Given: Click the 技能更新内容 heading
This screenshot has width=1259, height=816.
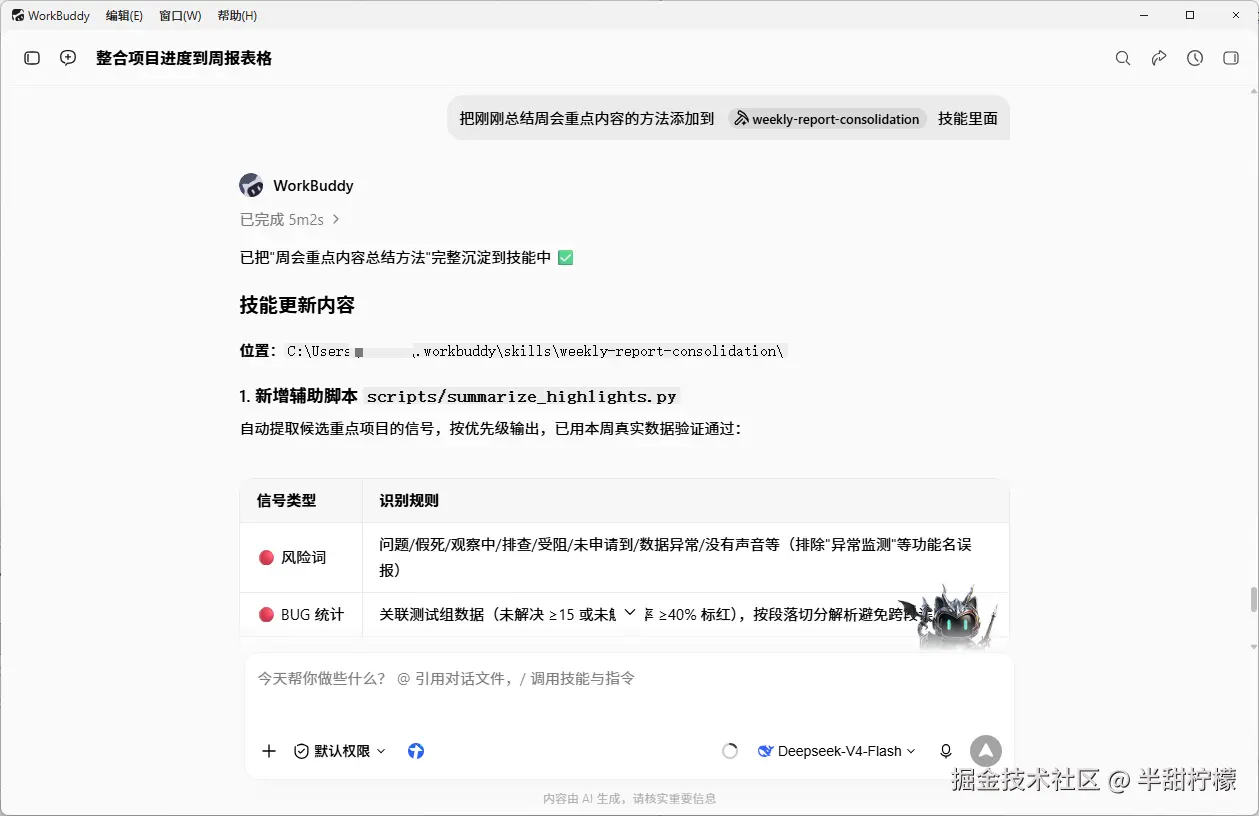Looking at the screenshot, I should pyautogui.click(x=297, y=305).
